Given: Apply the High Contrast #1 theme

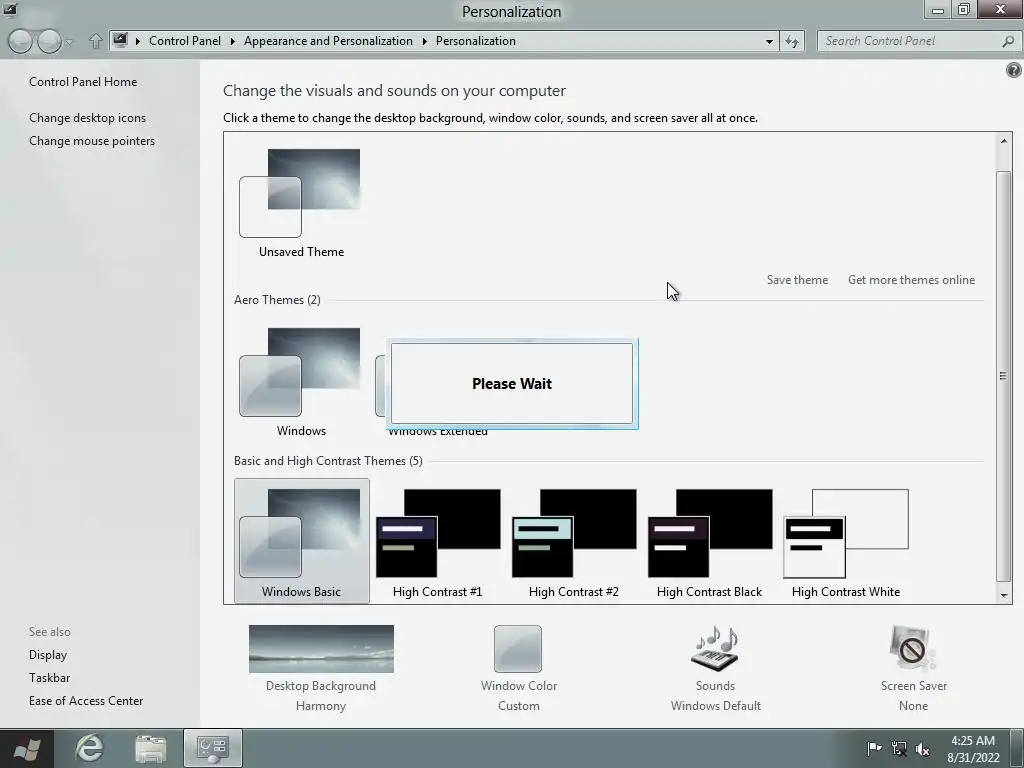Looking at the screenshot, I should (x=438, y=543).
